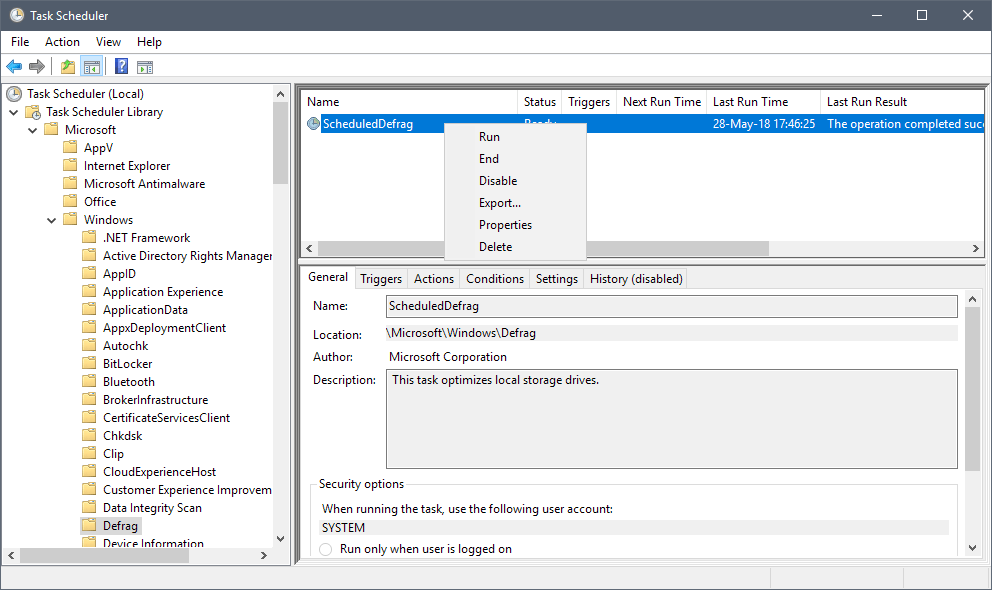Toggle the Show/Hide Console Tree icon
This screenshot has height=590, width=992.
(92, 66)
